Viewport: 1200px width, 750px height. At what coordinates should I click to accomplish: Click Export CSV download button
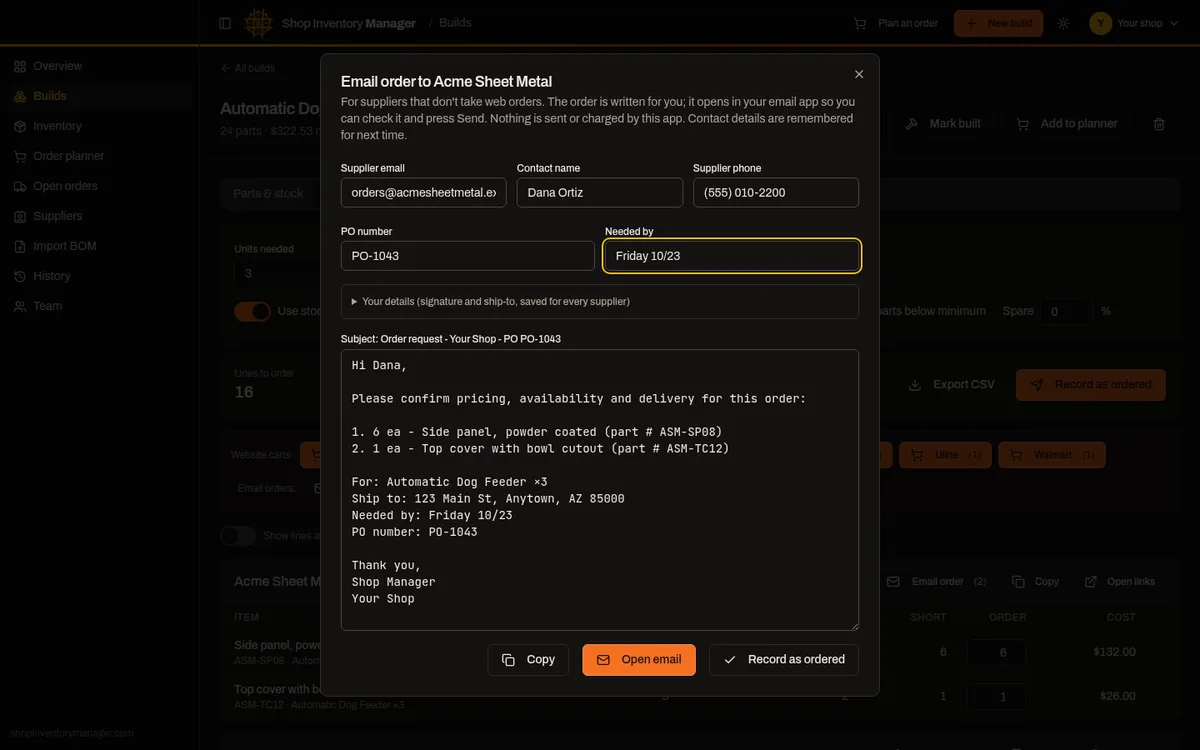(x=952, y=384)
